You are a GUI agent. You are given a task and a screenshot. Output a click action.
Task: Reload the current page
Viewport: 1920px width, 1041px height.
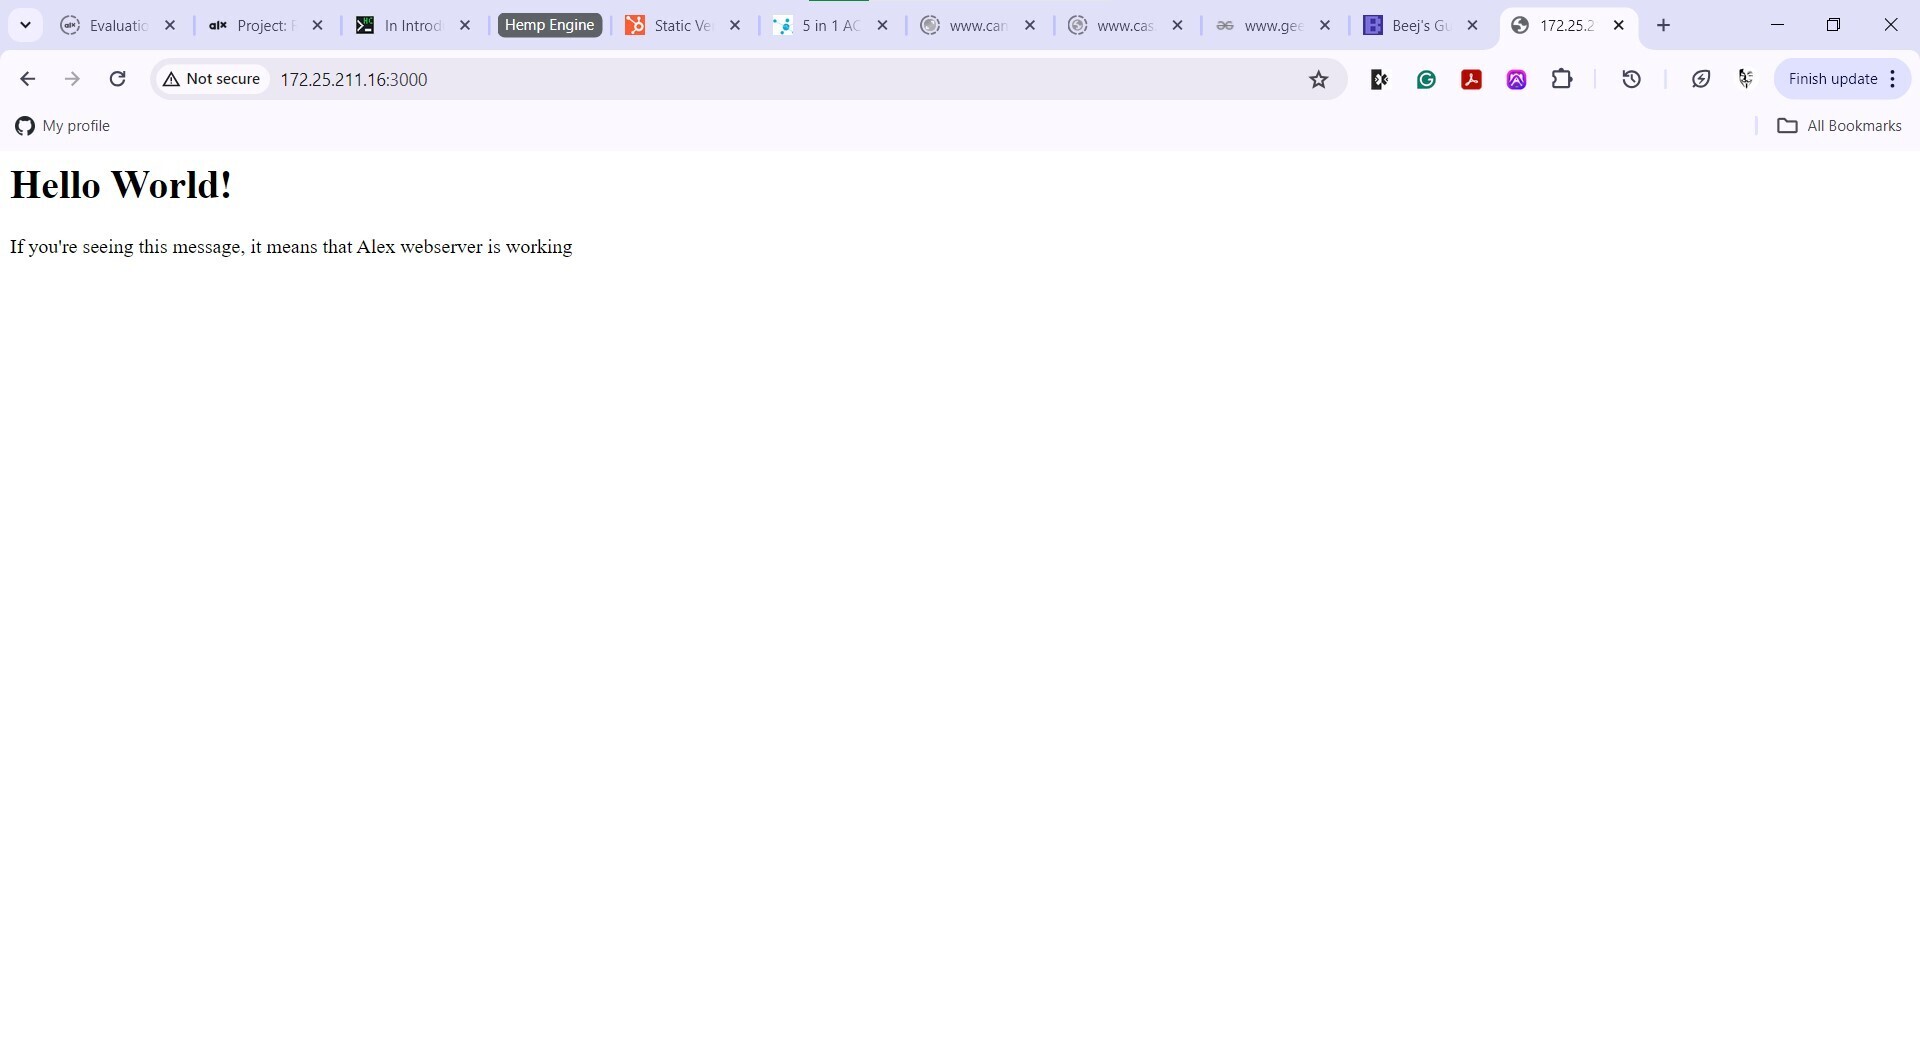click(117, 78)
